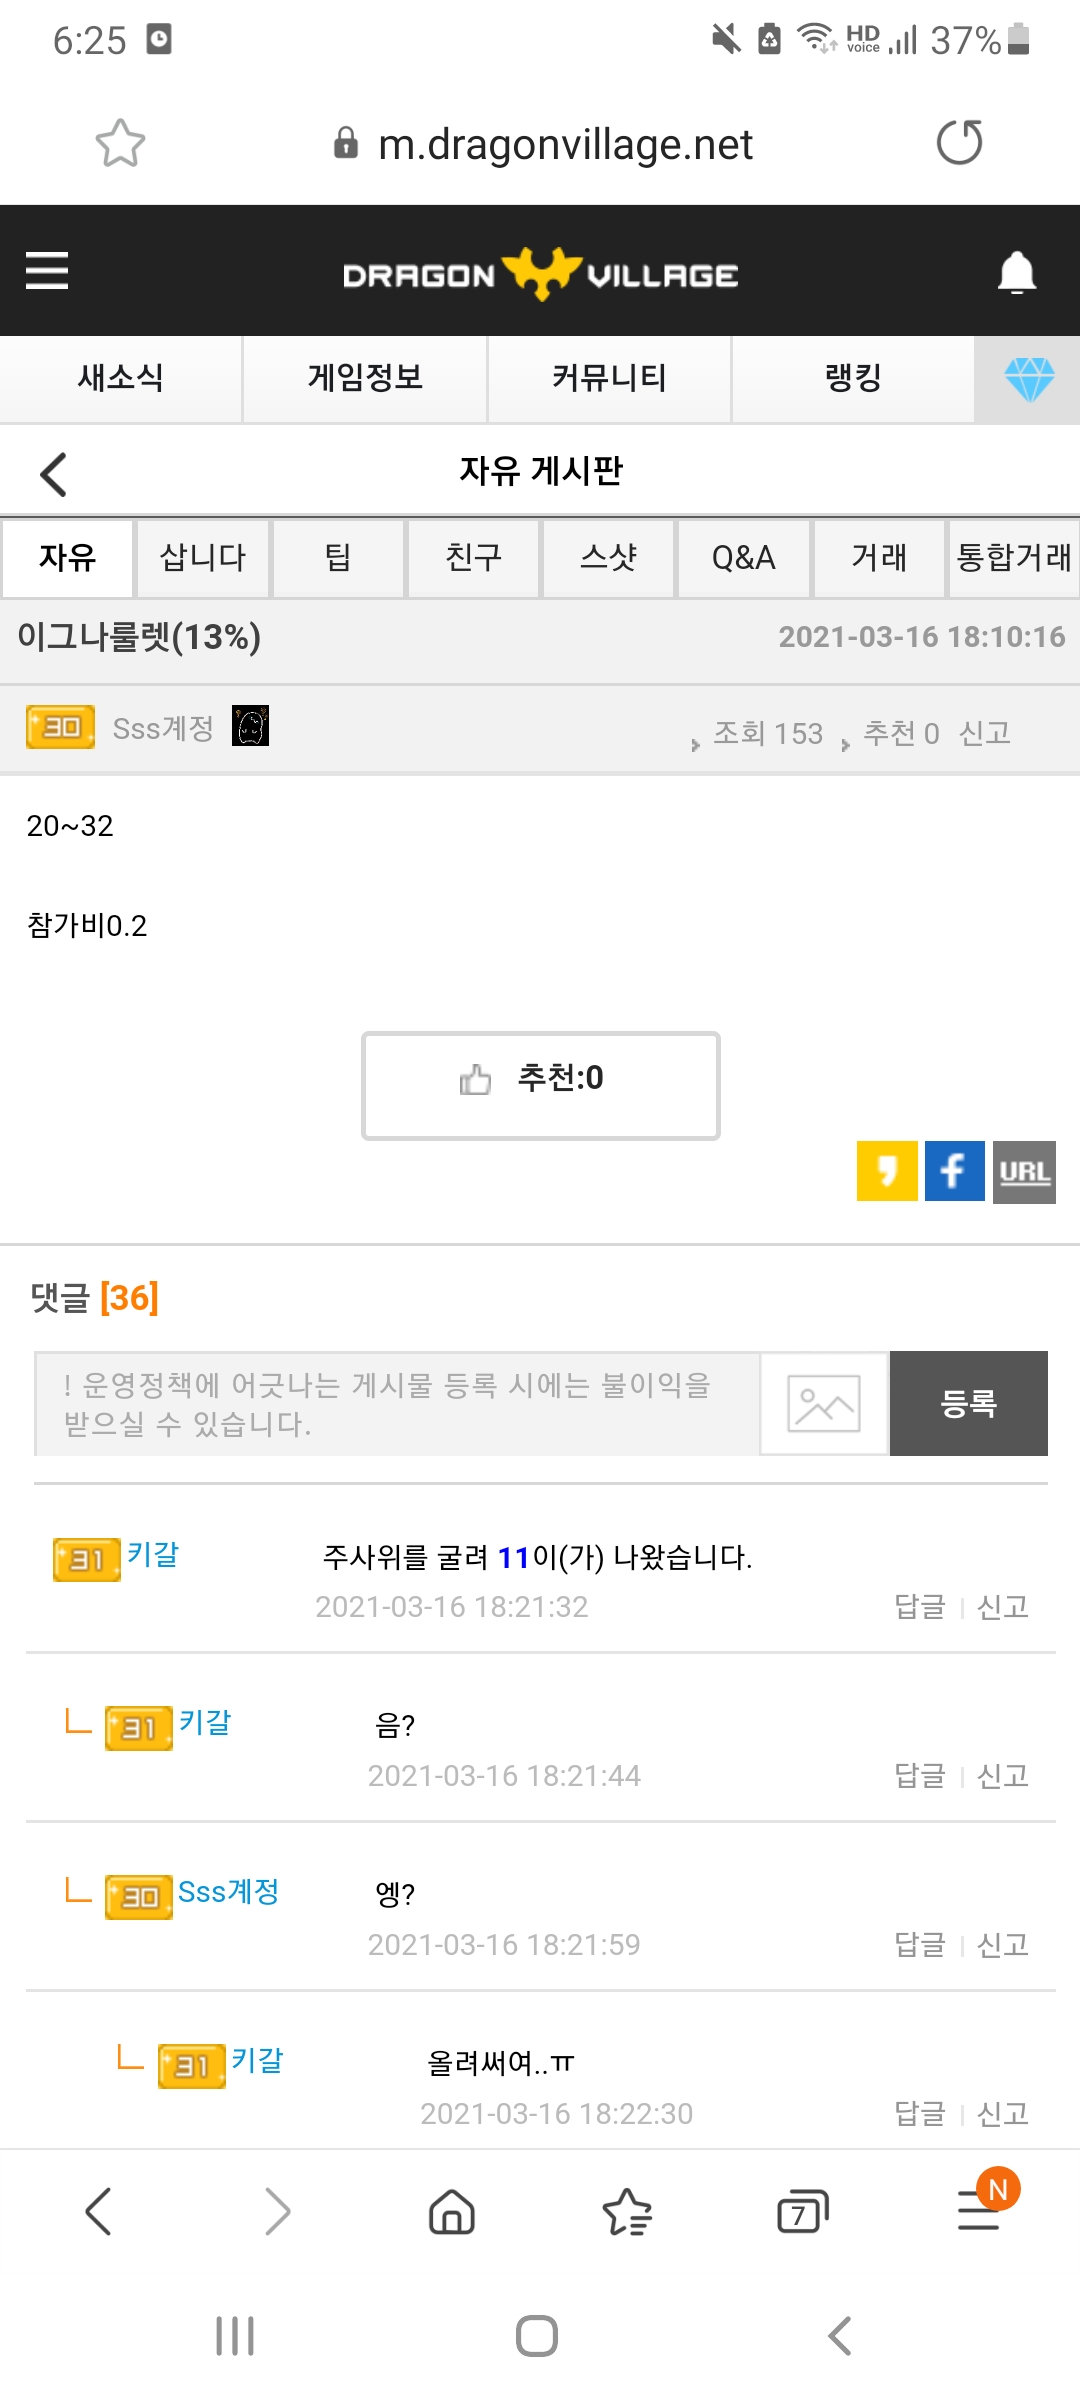Tap the notification bell icon
The image size is (1080, 2400).
pyautogui.click(x=1016, y=272)
